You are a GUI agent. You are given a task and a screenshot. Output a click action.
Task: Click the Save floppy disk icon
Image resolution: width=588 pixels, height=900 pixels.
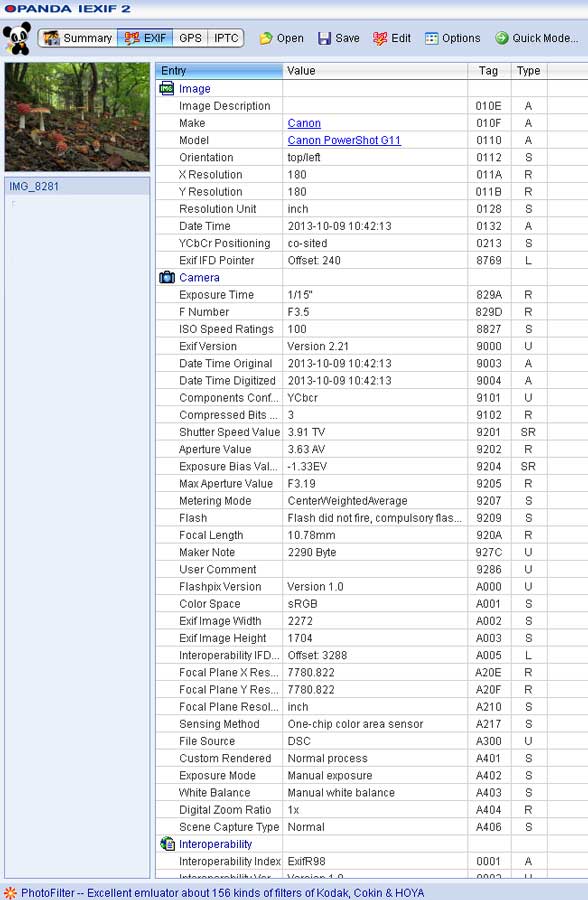tap(324, 38)
